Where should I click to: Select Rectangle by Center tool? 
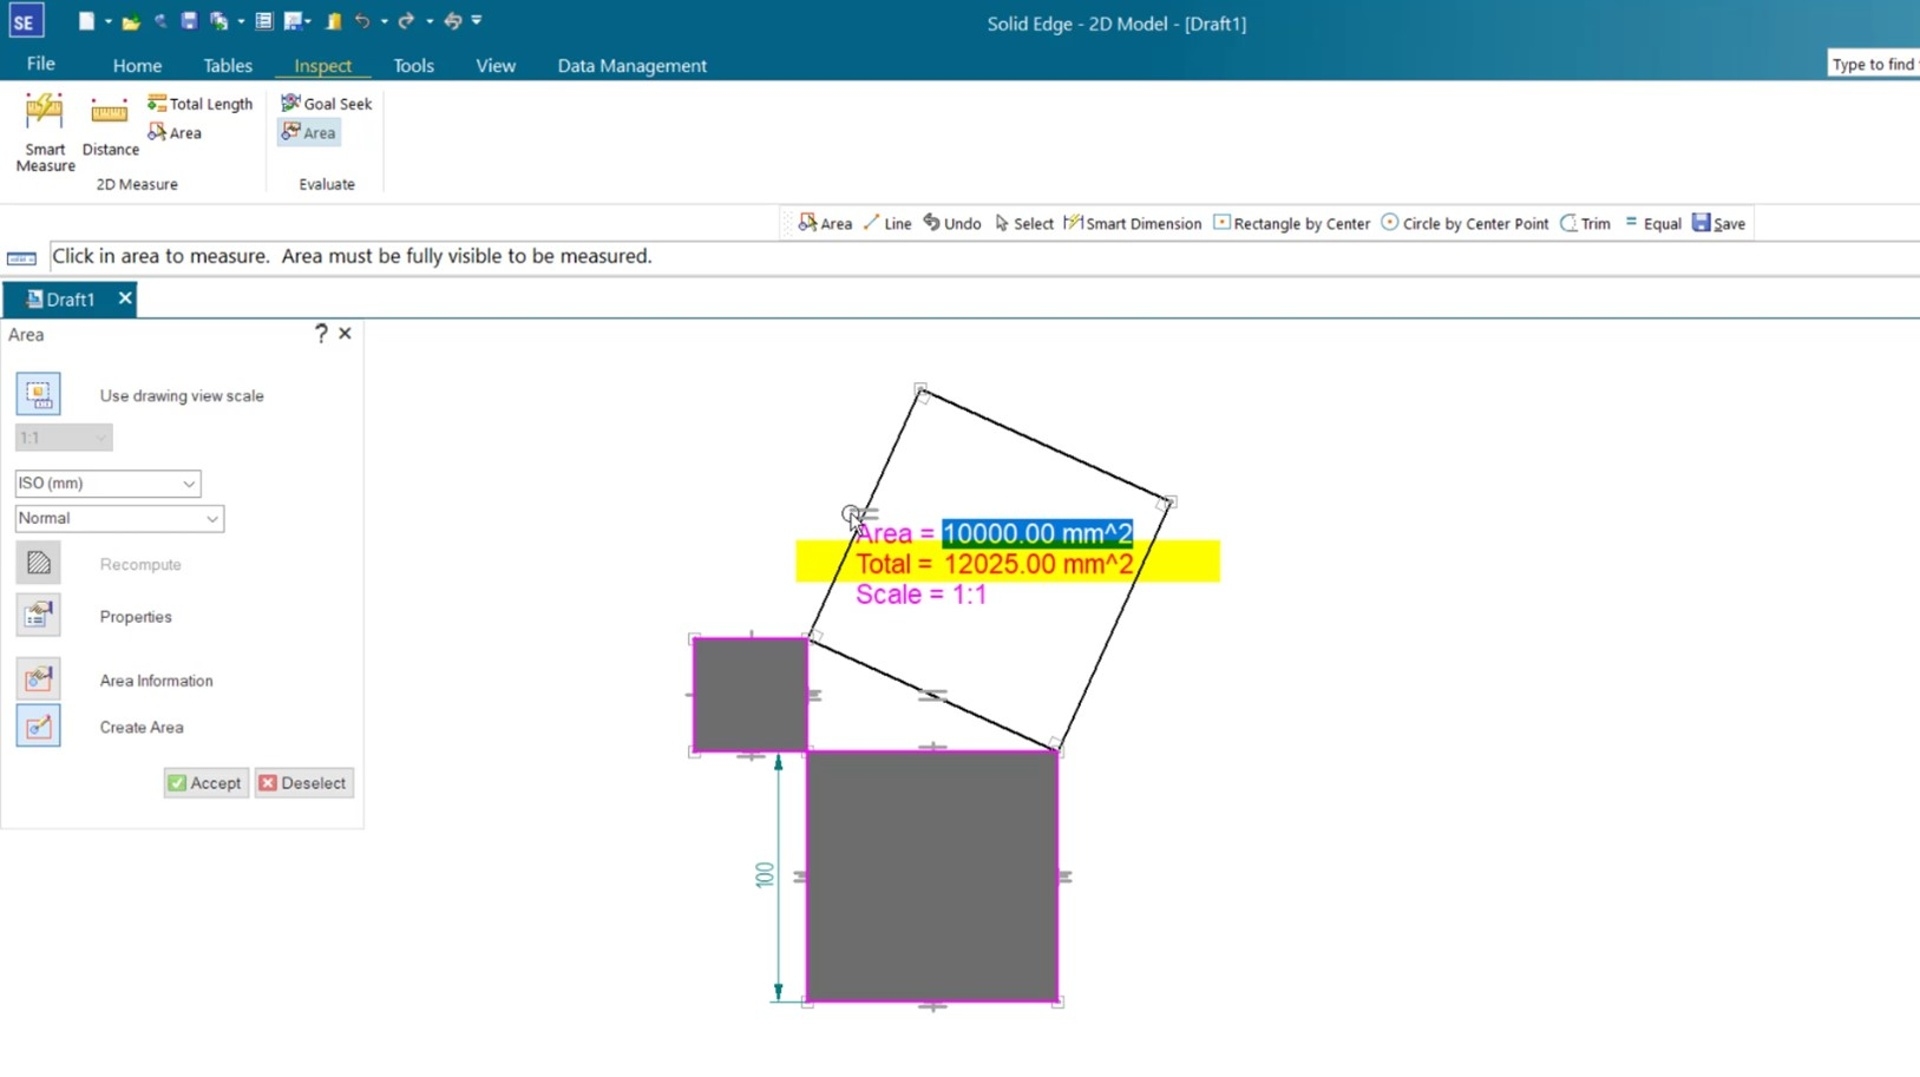point(1291,223)
